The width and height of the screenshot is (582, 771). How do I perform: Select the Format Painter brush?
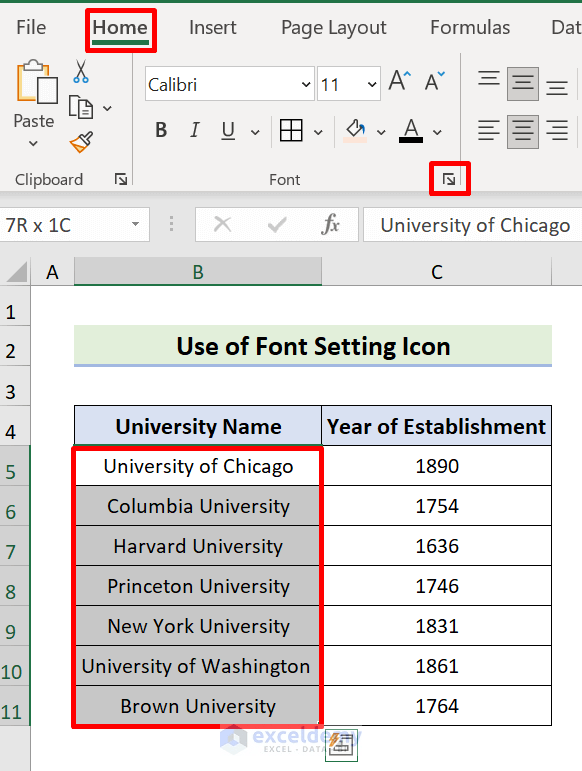coord(82,143)
